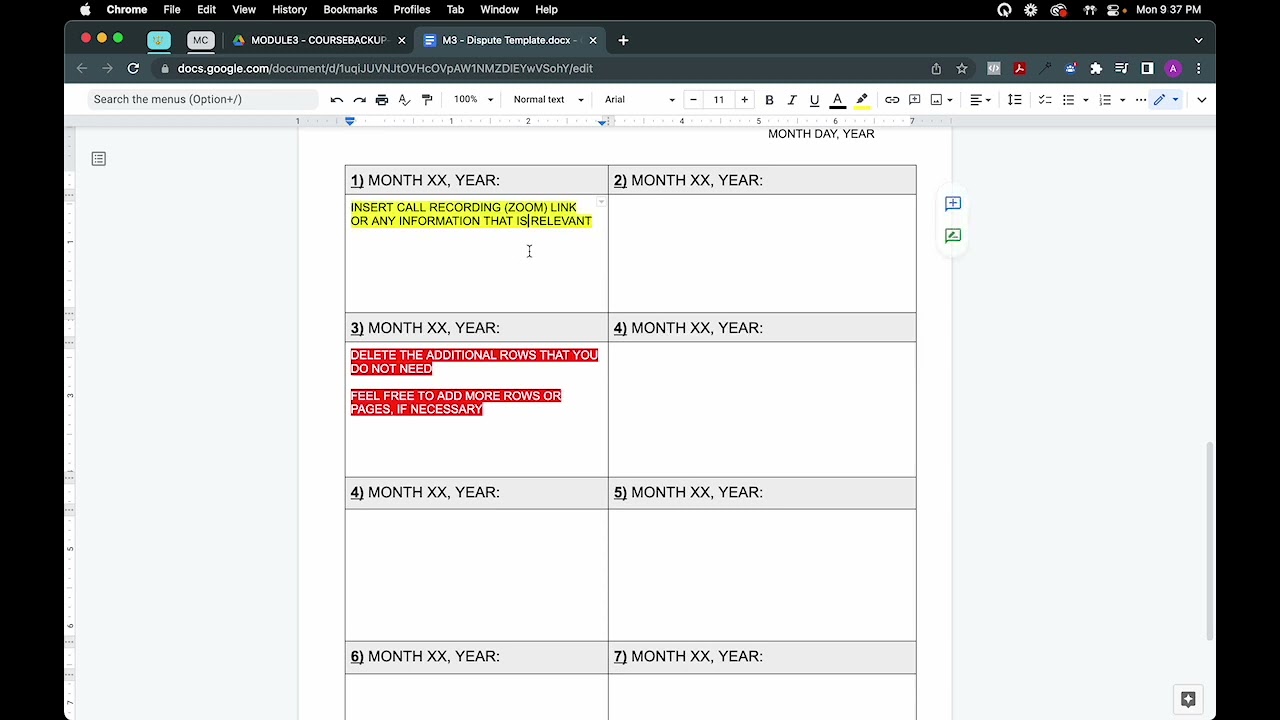Redo the last undone action

tap(360, 99)
